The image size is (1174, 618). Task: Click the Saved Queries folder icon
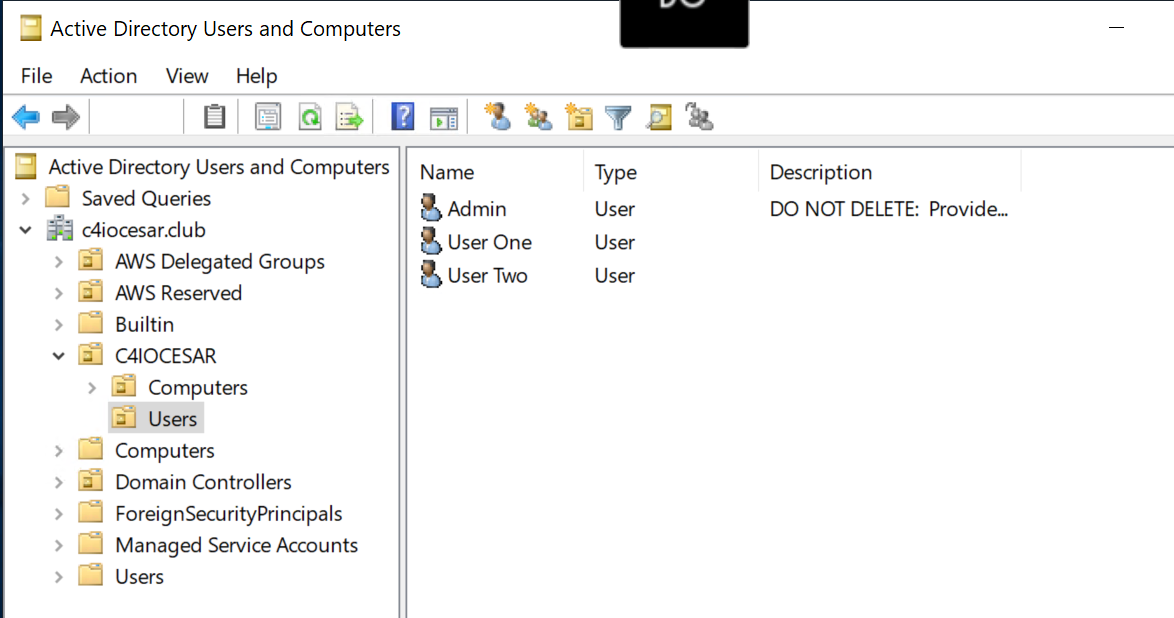58,198
